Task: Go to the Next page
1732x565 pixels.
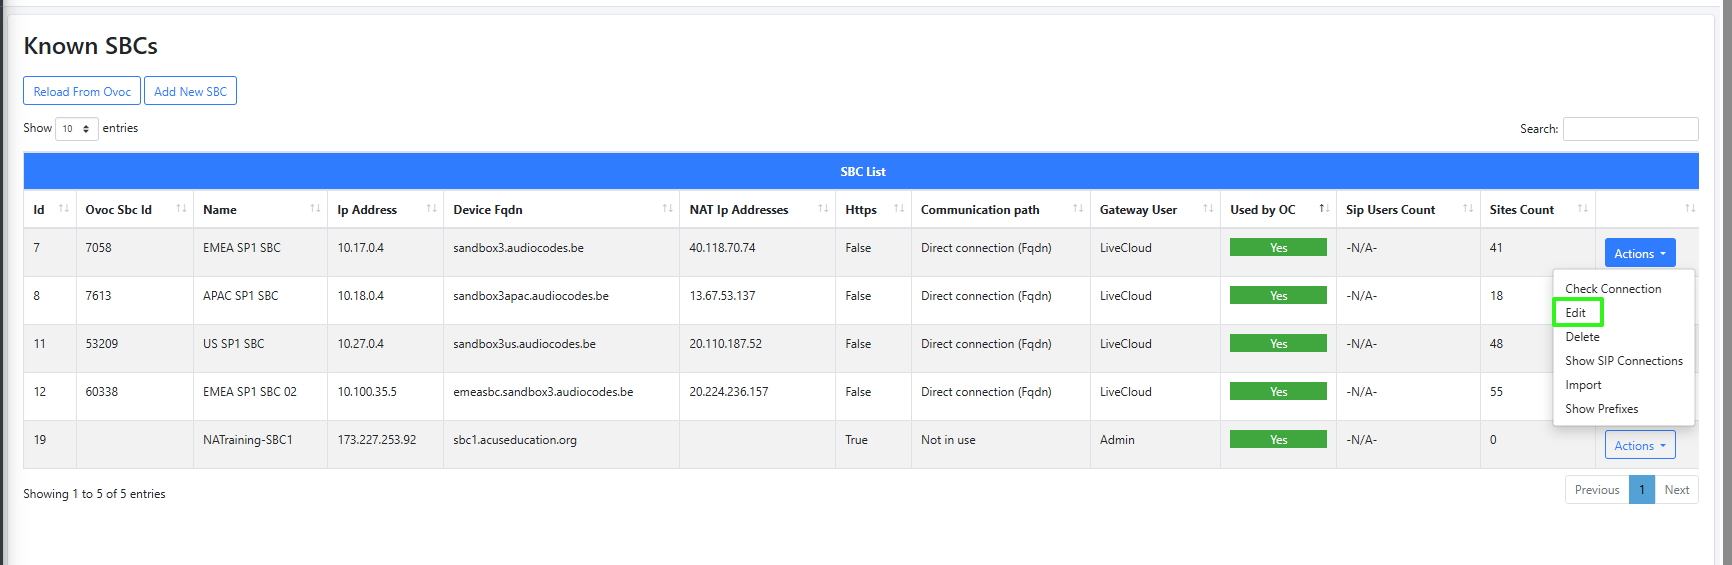Action: tap(1676, 490)
